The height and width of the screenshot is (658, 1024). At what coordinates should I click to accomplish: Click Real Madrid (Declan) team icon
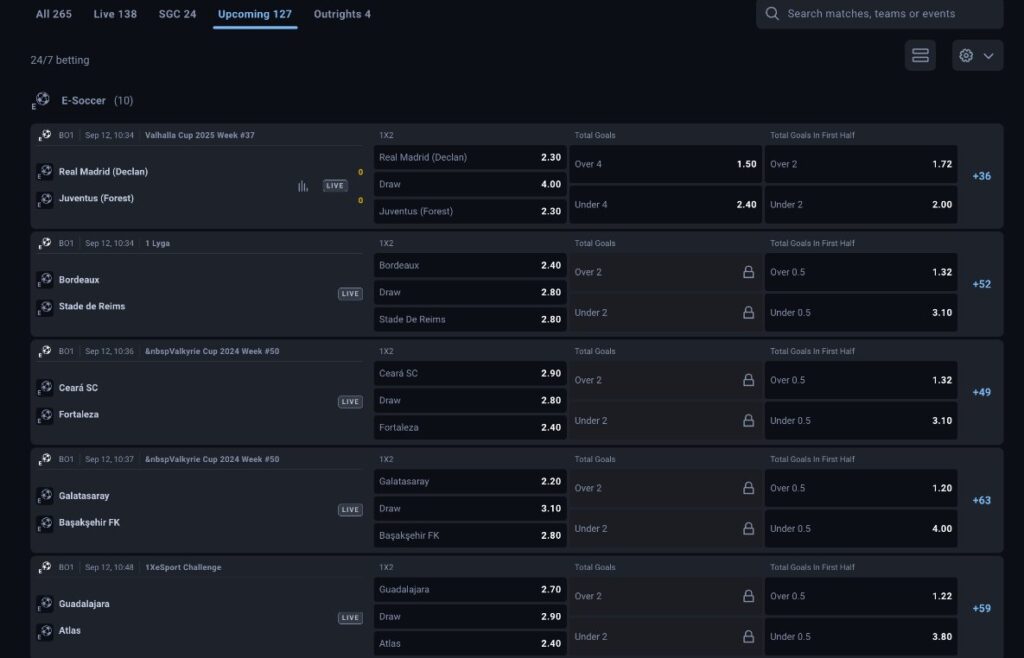45,172
